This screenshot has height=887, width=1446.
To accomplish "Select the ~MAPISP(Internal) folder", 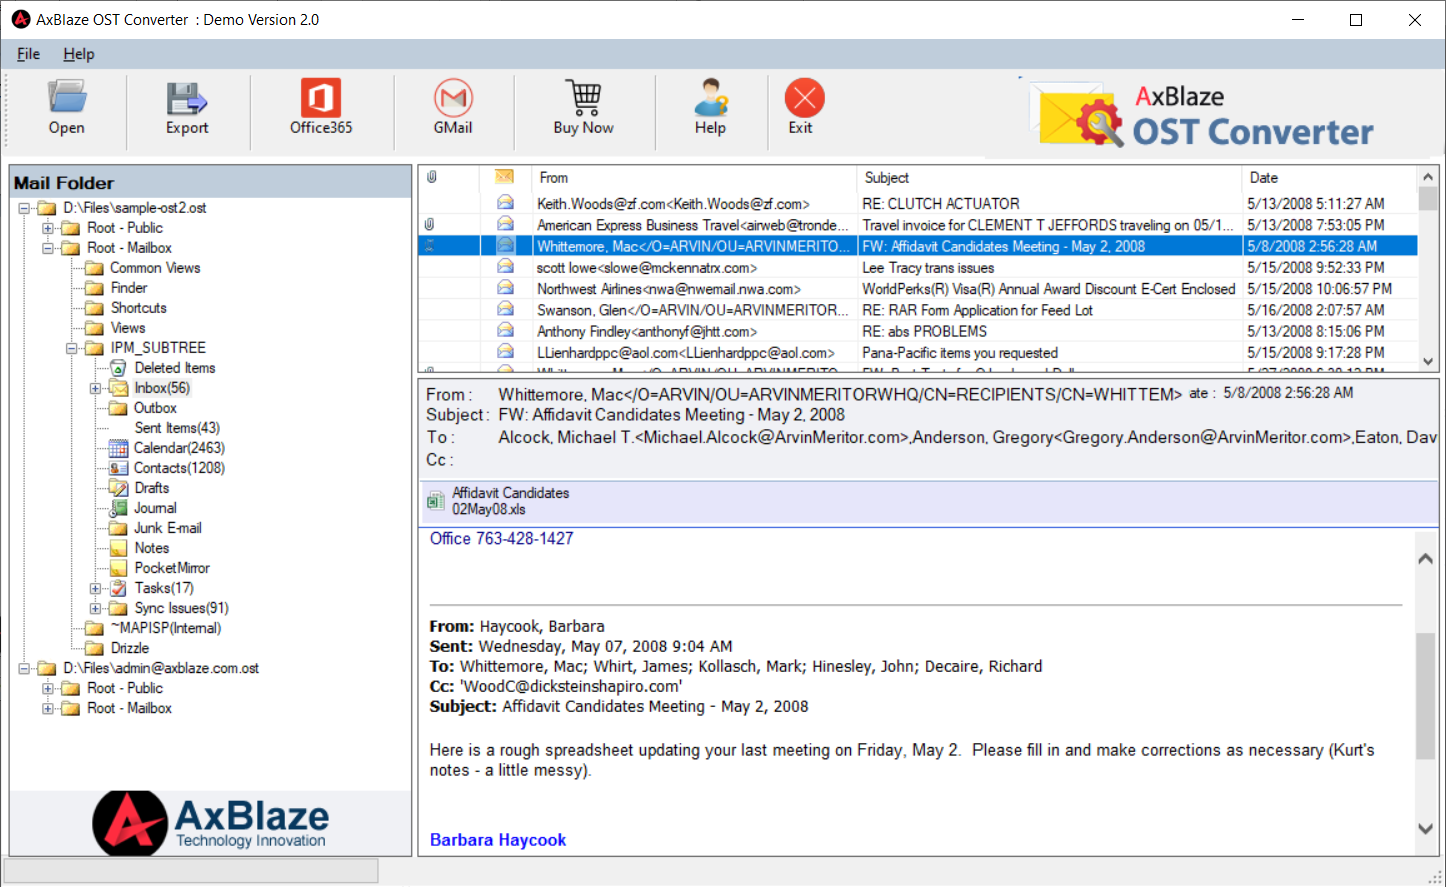I will [166, 628].
